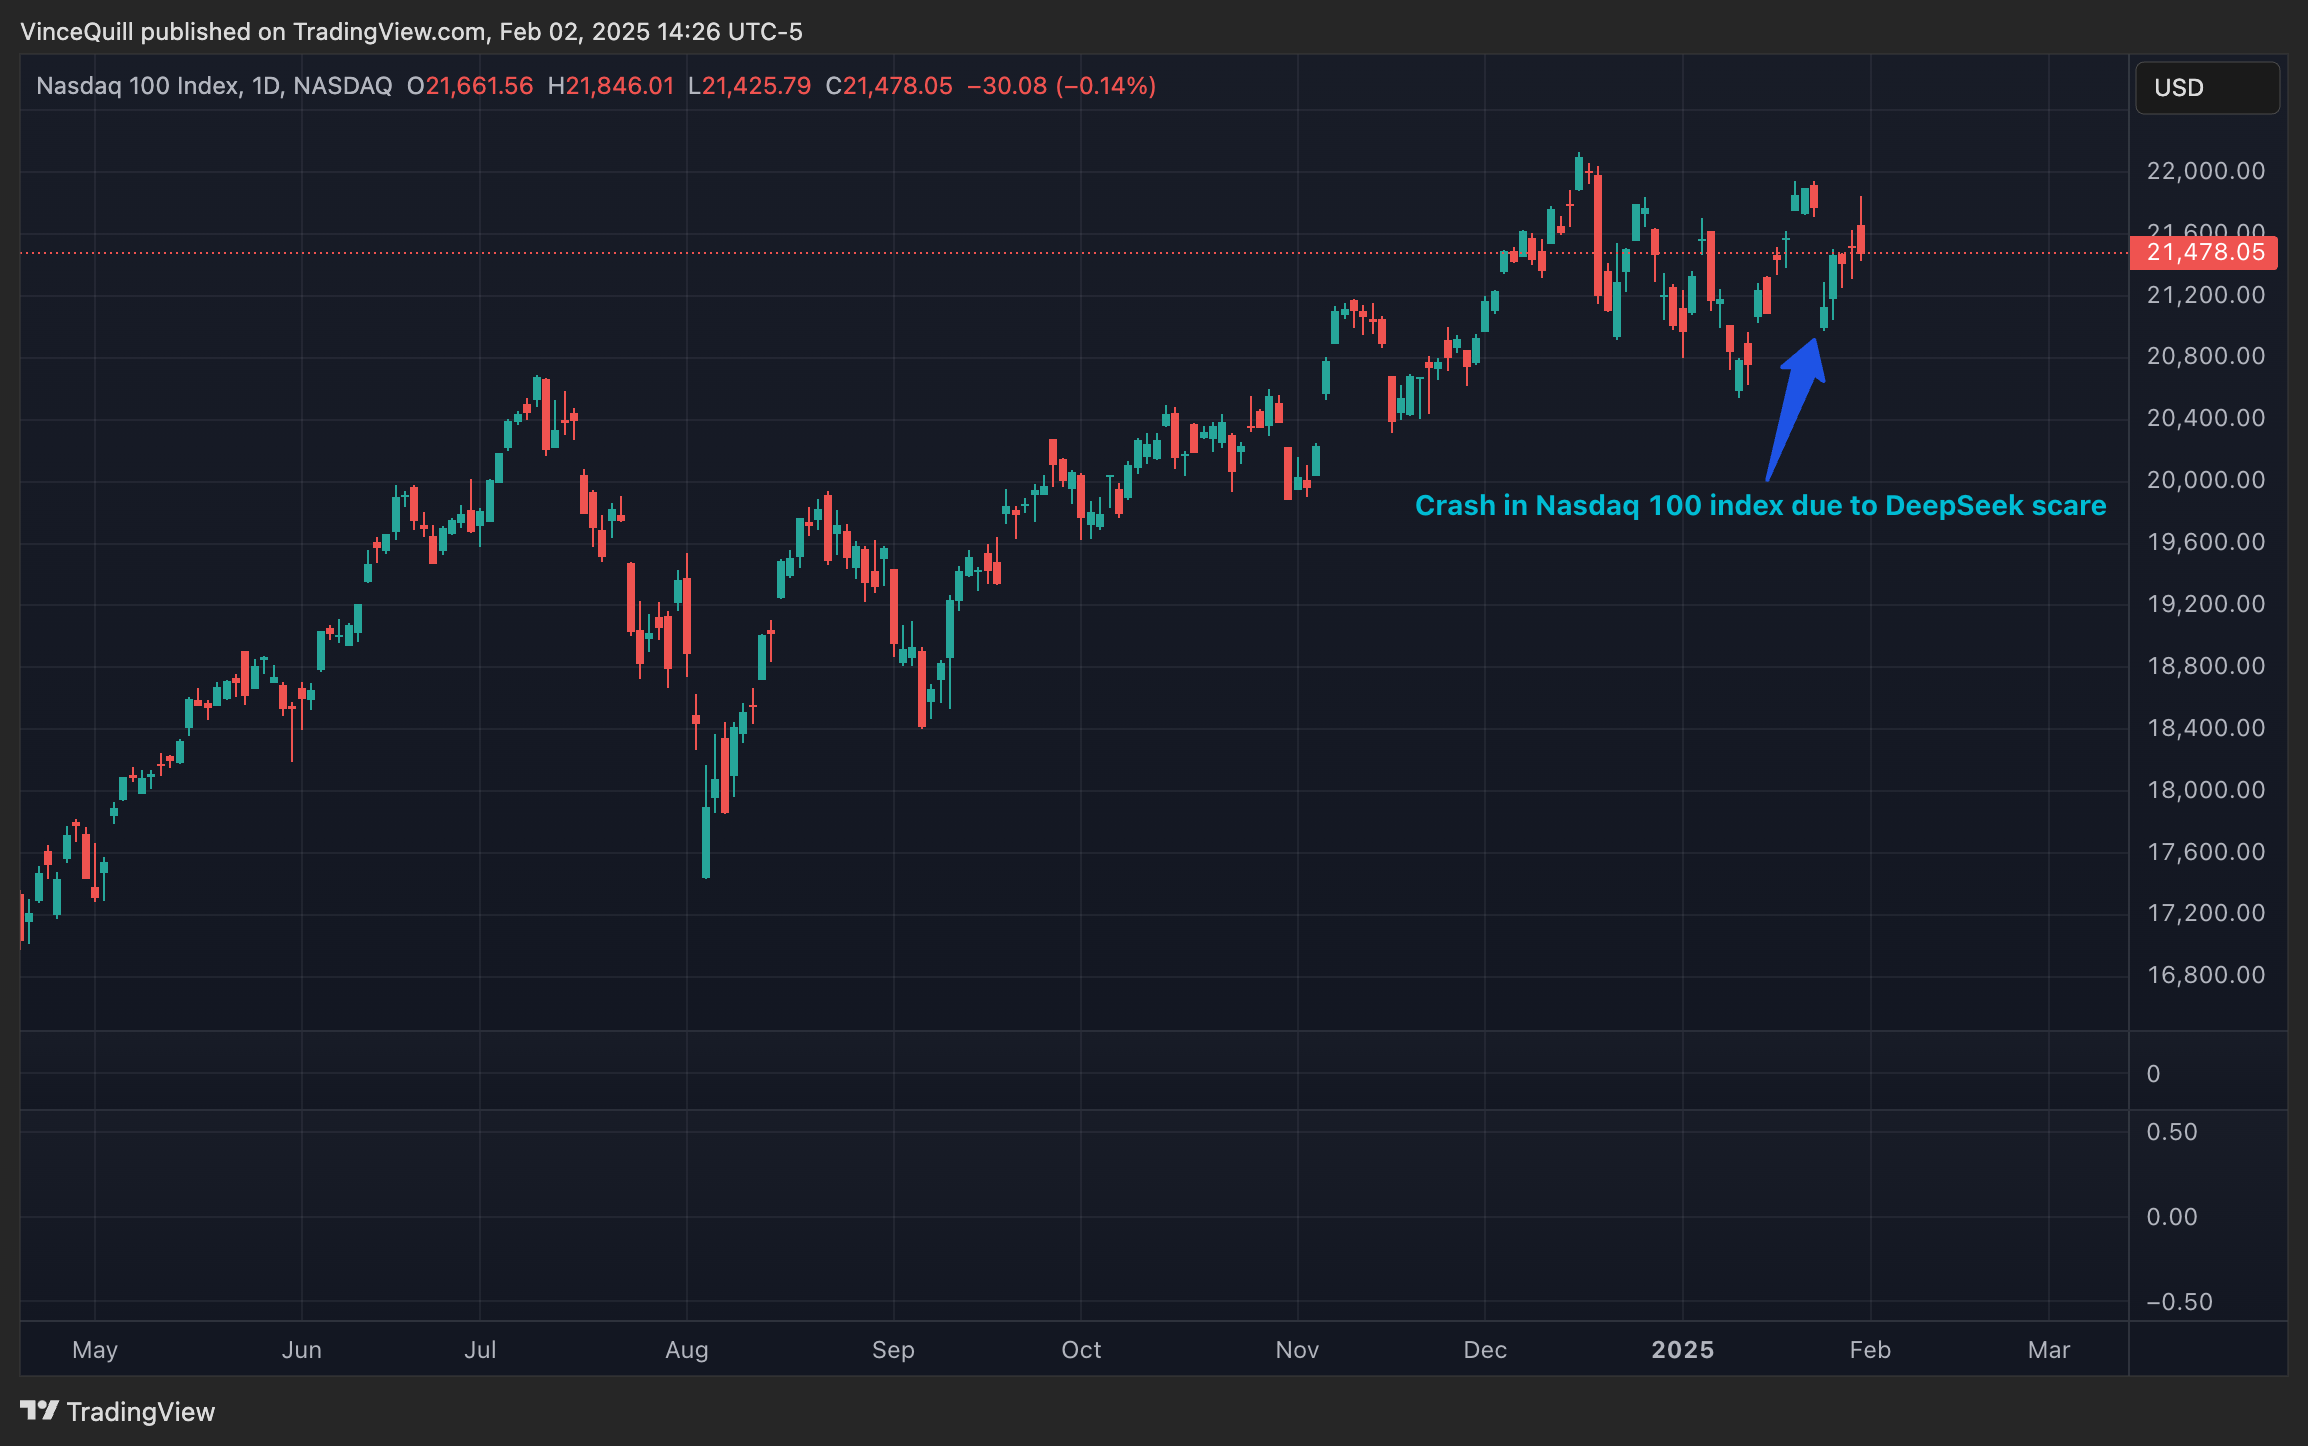Click the 0.50 indicator scale label

(2171, 1132)
